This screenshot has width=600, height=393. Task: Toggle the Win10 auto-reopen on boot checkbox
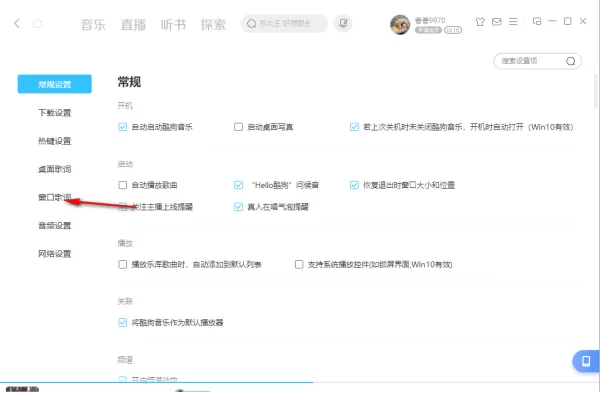(x=354, y=127)
